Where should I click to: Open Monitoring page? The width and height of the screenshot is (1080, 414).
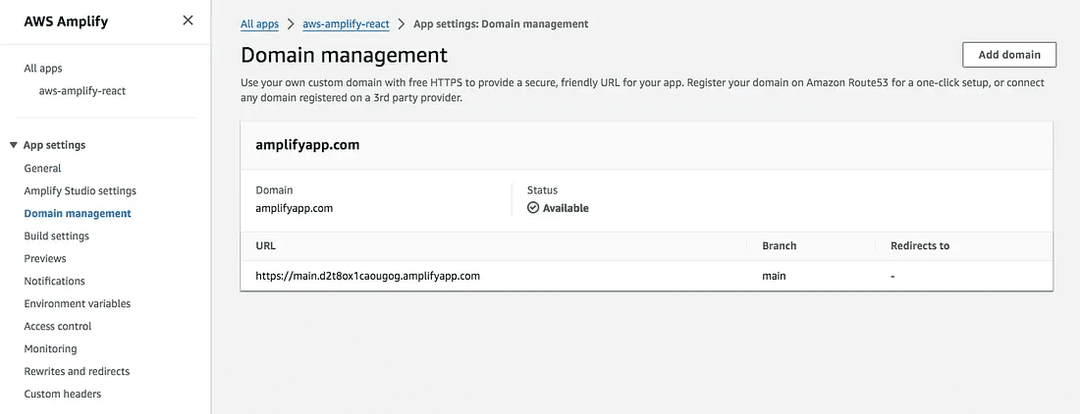click(50, 349)
